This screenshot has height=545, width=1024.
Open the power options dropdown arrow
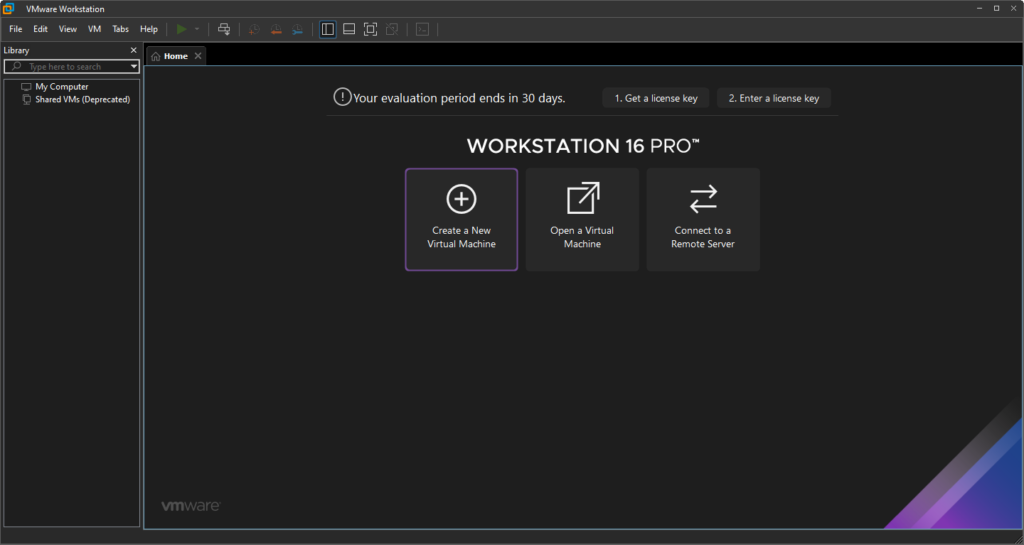tap(197, 29)
